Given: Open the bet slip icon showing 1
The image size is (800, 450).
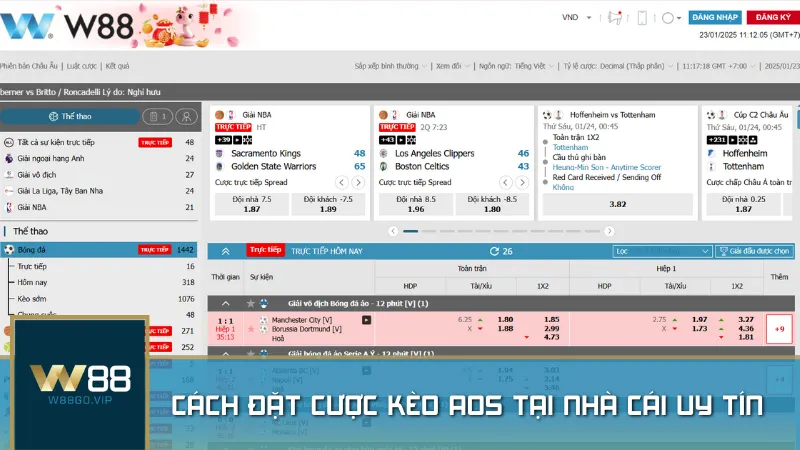Looking at the screenshot, I should (x=158, y=116).
